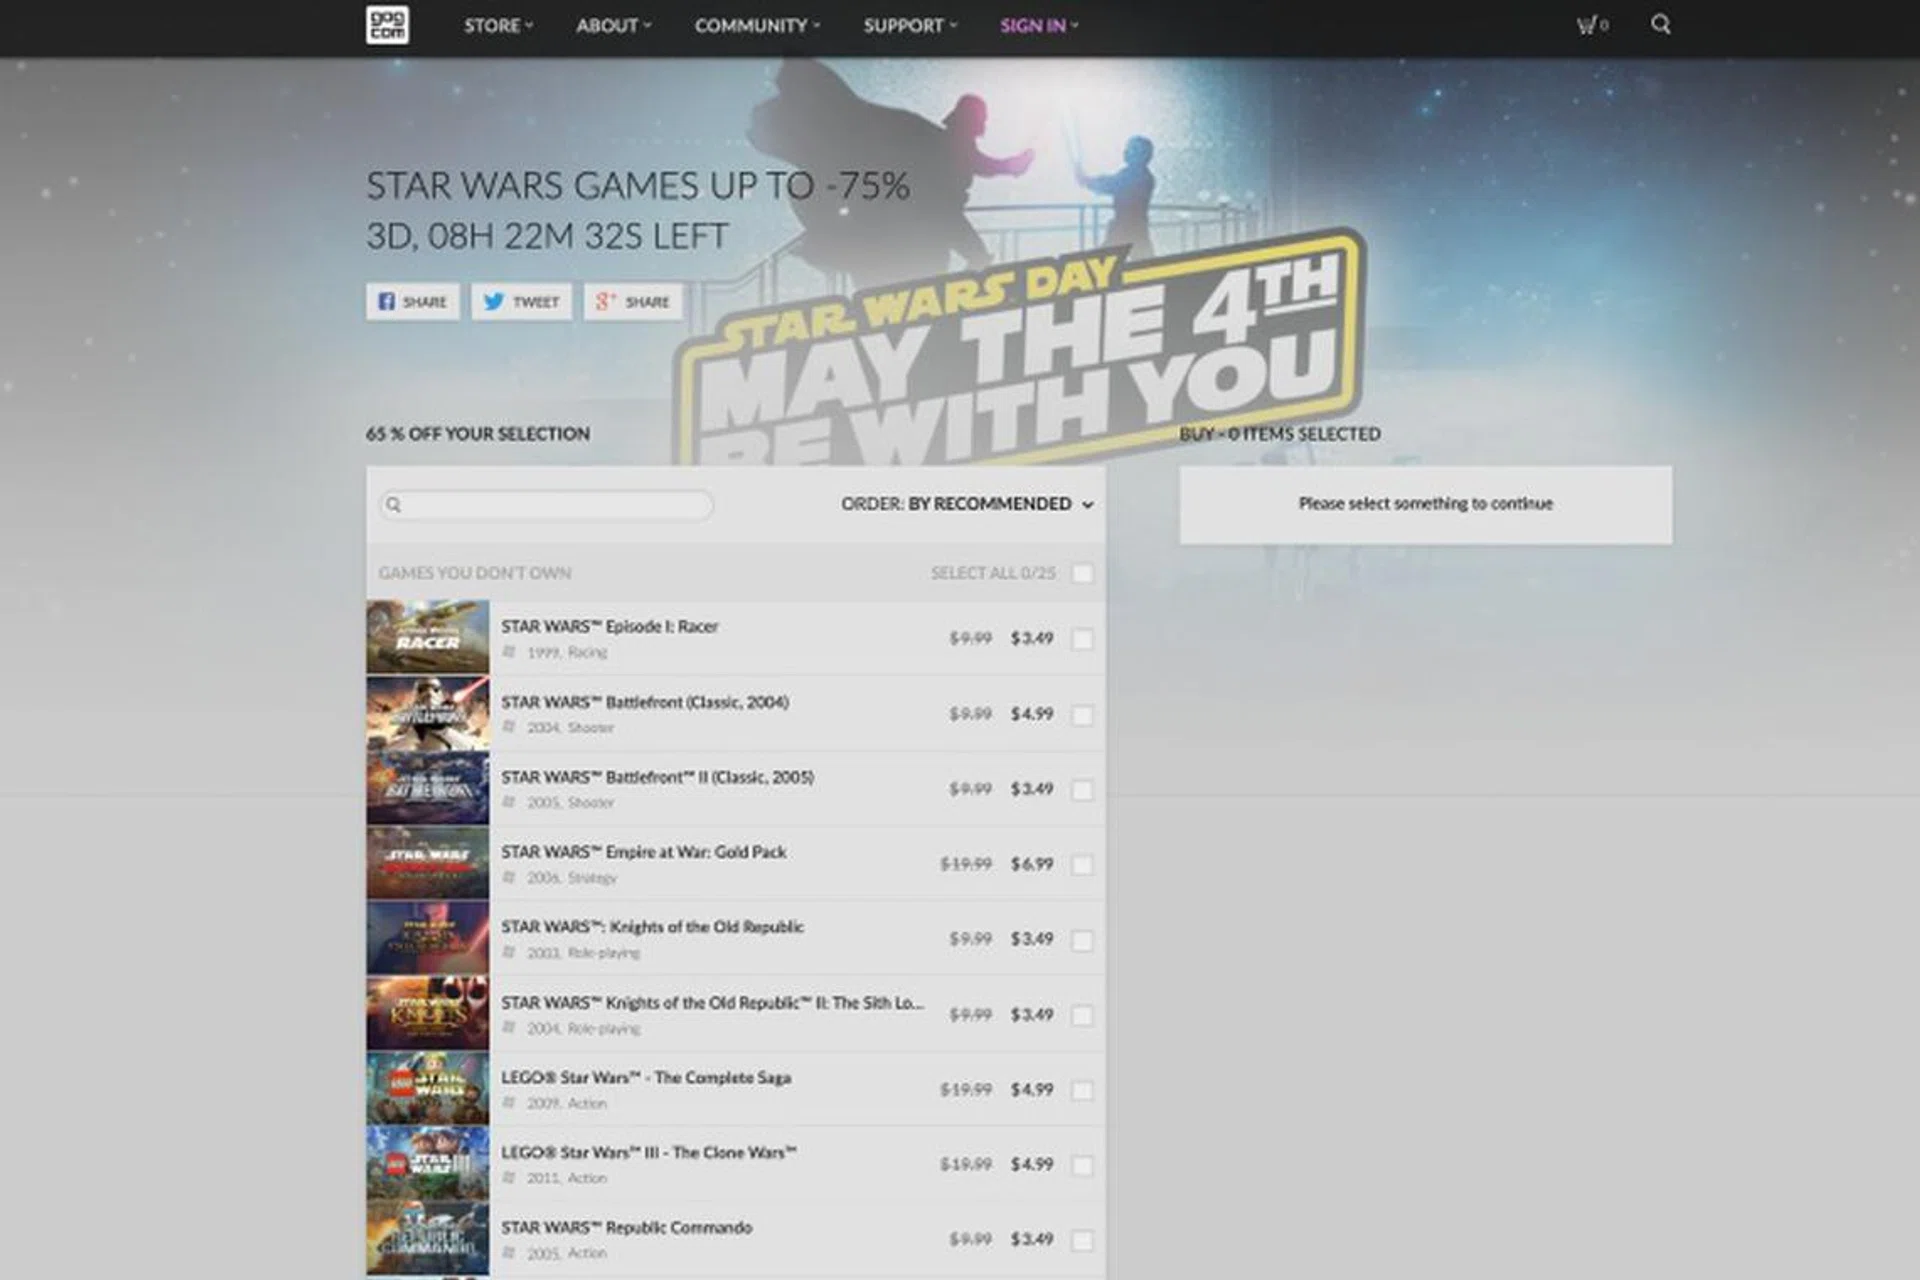Expand the Sign In dropdown
The width and height of the screenshot is (1920, 1280).
(x=1038, y=26)
